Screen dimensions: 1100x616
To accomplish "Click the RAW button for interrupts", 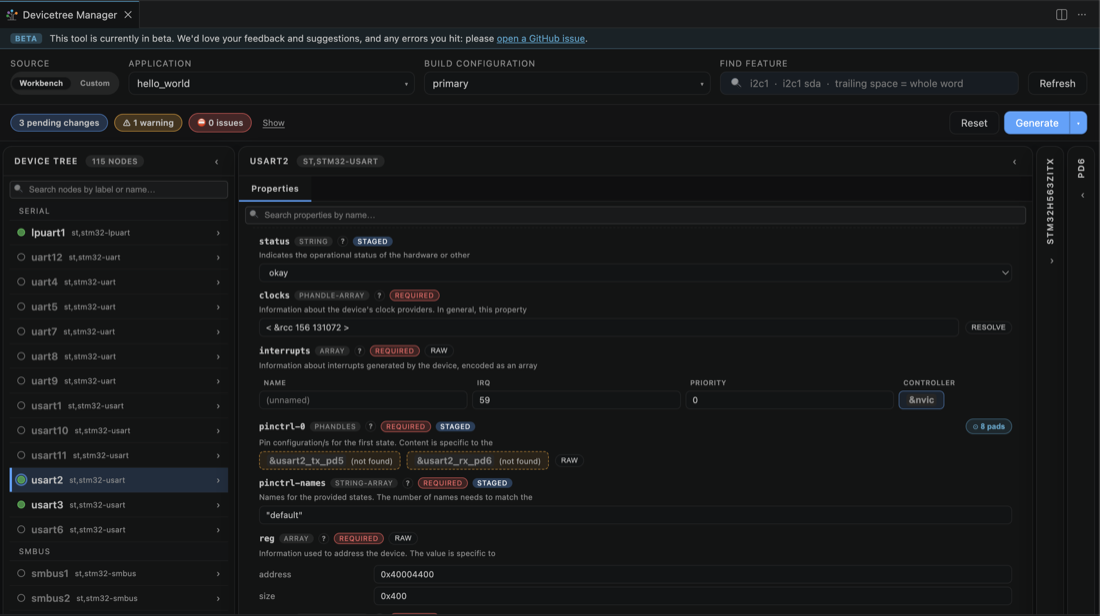I will [x=438, y=351].
